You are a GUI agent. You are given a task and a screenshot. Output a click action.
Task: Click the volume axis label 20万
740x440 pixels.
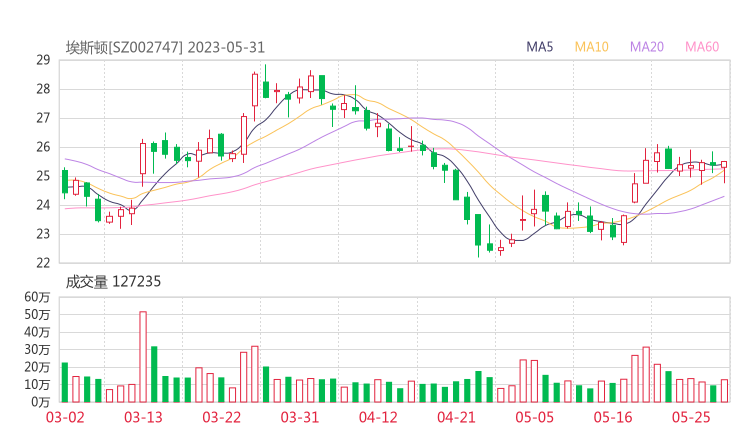coord(37,367)
